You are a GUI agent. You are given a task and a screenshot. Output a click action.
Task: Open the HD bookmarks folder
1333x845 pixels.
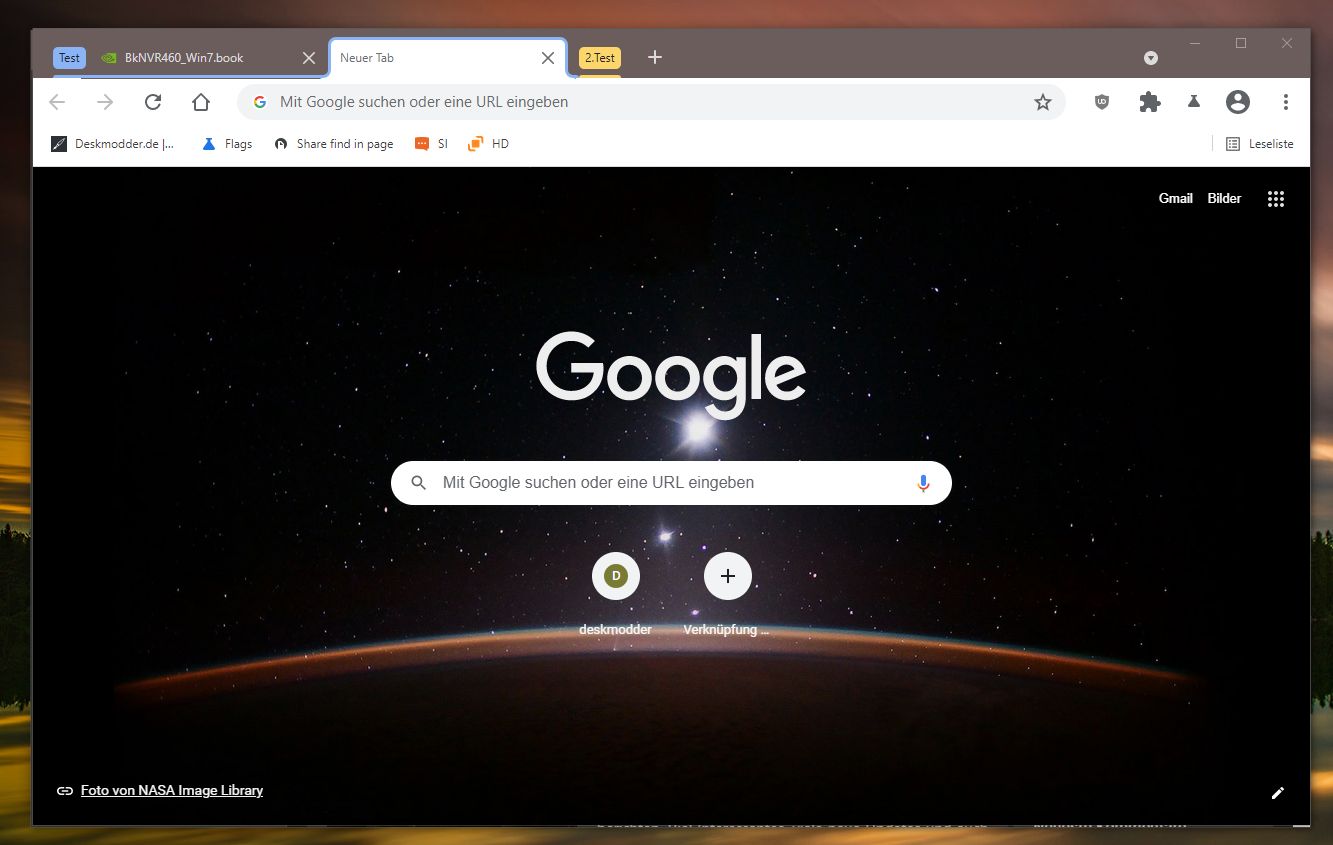[488, 144]
